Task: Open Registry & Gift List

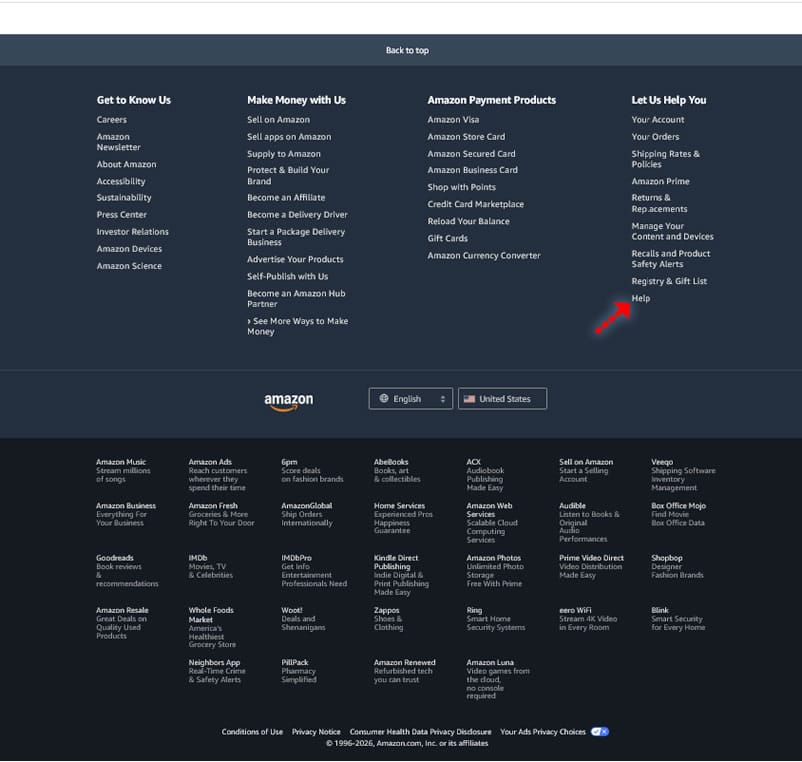Action: point(669,281)
